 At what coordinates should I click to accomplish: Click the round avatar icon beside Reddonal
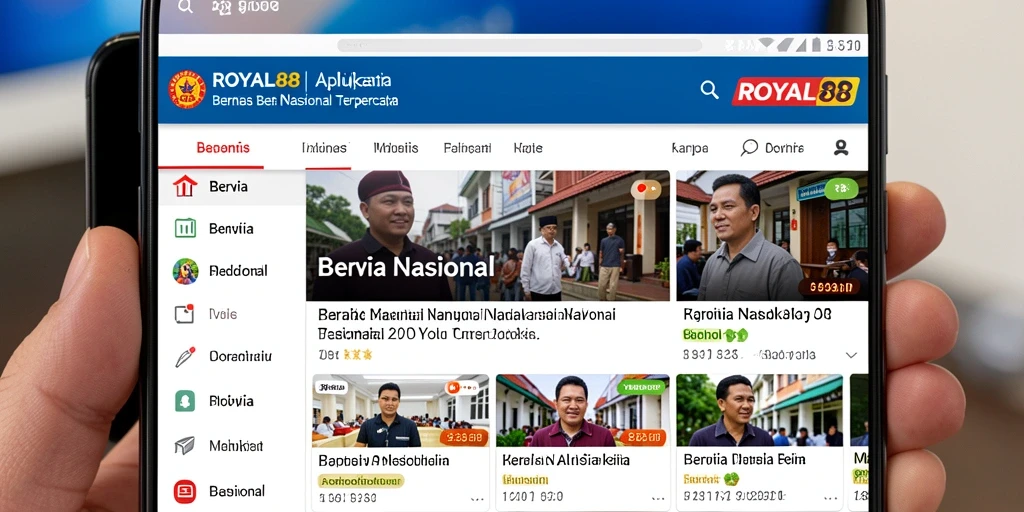point(185,271)
